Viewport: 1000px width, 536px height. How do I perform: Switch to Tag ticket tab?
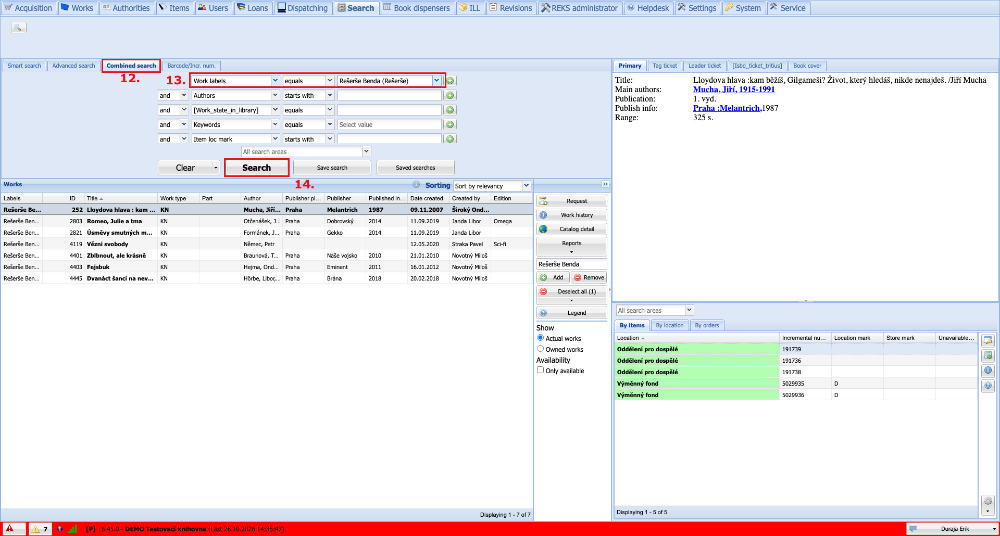pos(665,66)
